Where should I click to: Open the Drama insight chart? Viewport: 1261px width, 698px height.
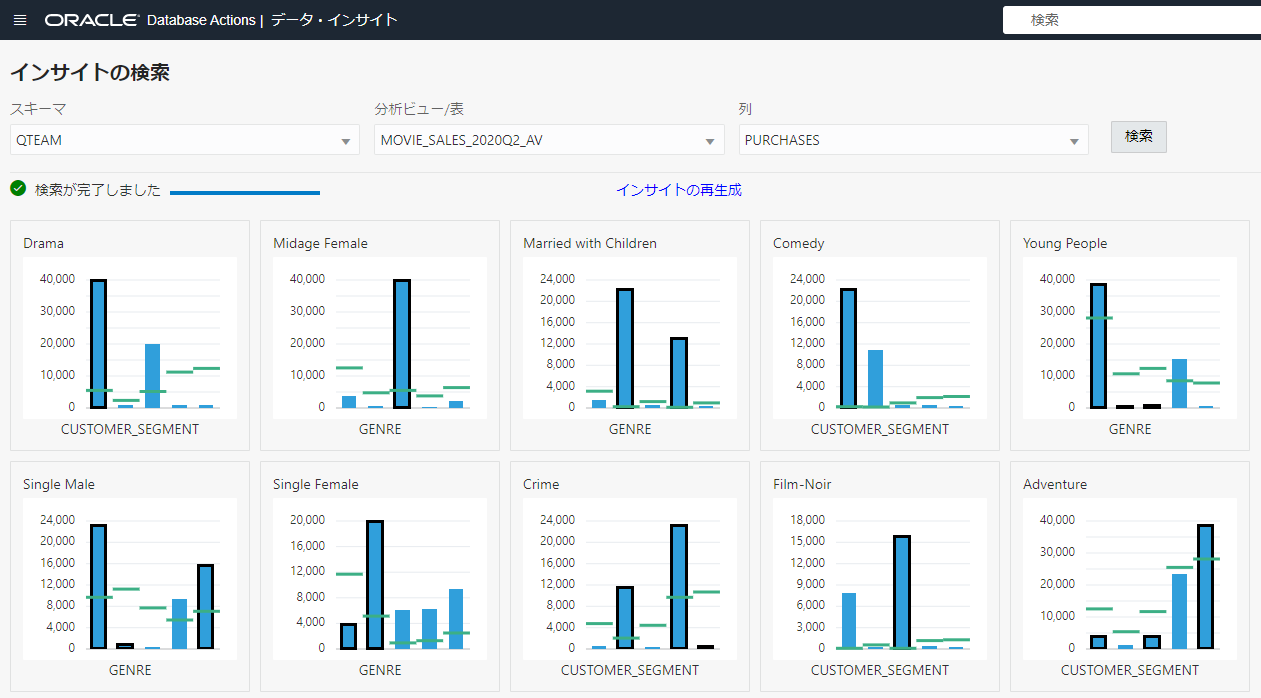point(130,336)
